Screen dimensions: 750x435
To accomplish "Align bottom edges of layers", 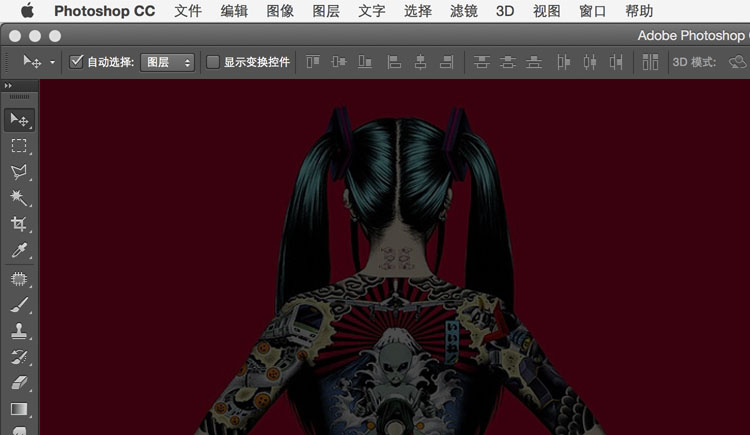I will [365, 62].
